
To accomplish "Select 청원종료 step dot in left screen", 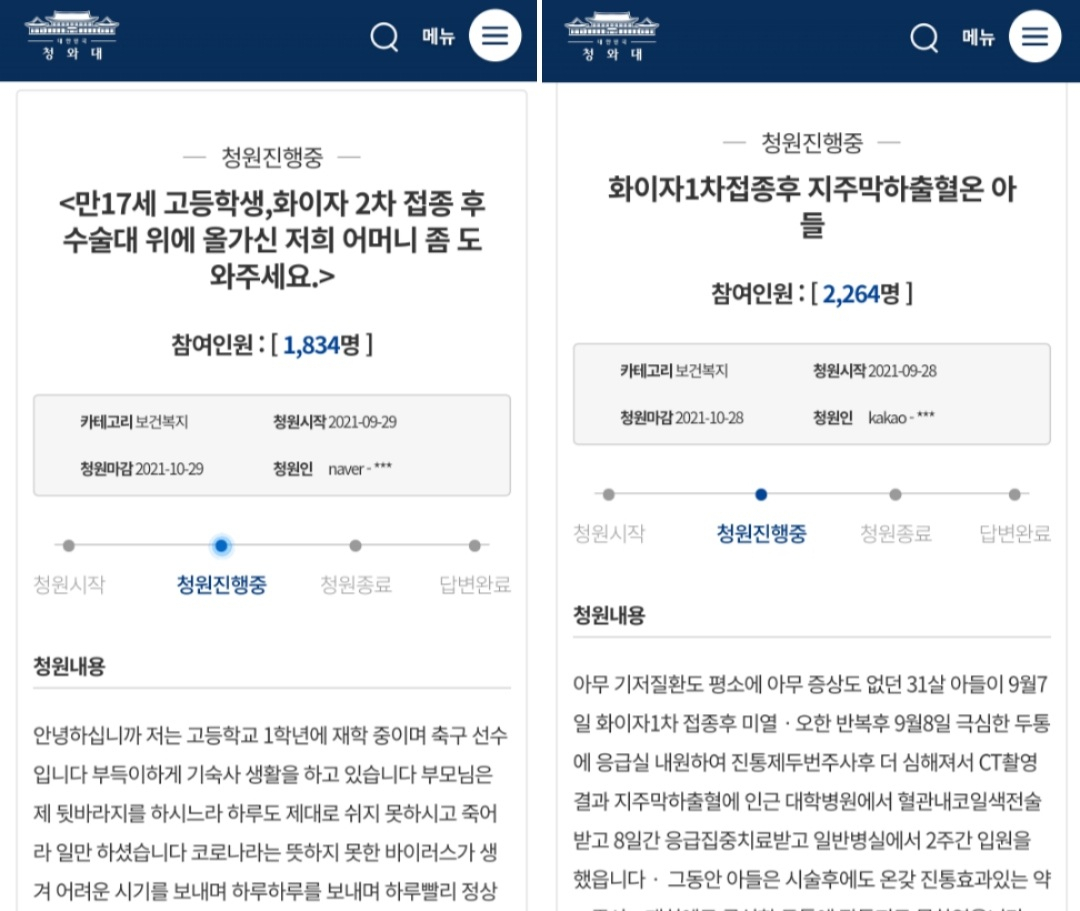I will pyautogui.click(x=355, y=545).
